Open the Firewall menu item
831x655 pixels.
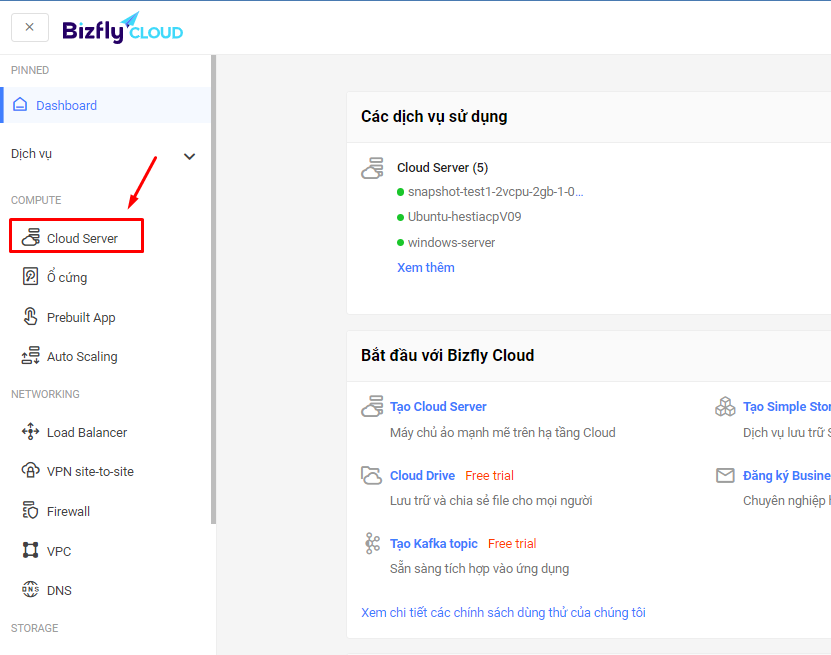tap(68, 511)
